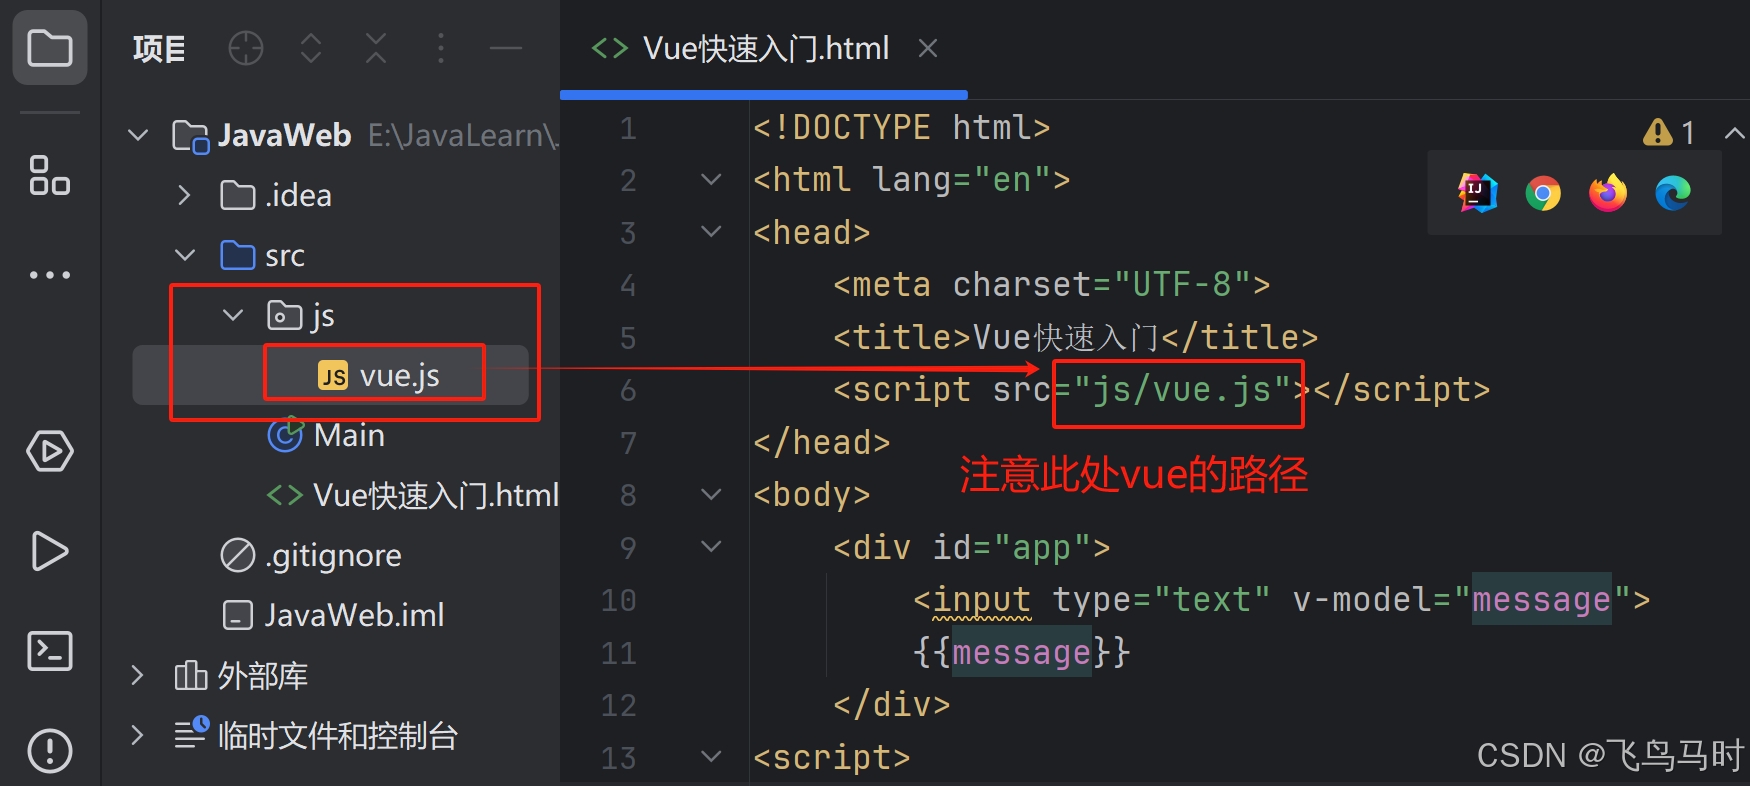This screenshot has width=1750, height=786.
Task: Open the more tool windows ellipsis
Action: tap(49, 275)
